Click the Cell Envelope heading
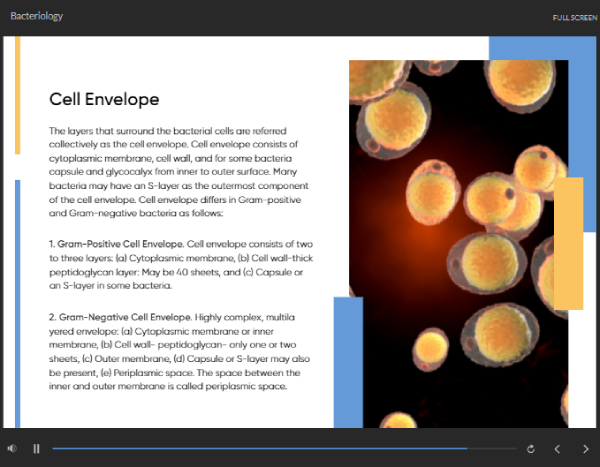The image size is (600, 467). (x=104, y=100)
